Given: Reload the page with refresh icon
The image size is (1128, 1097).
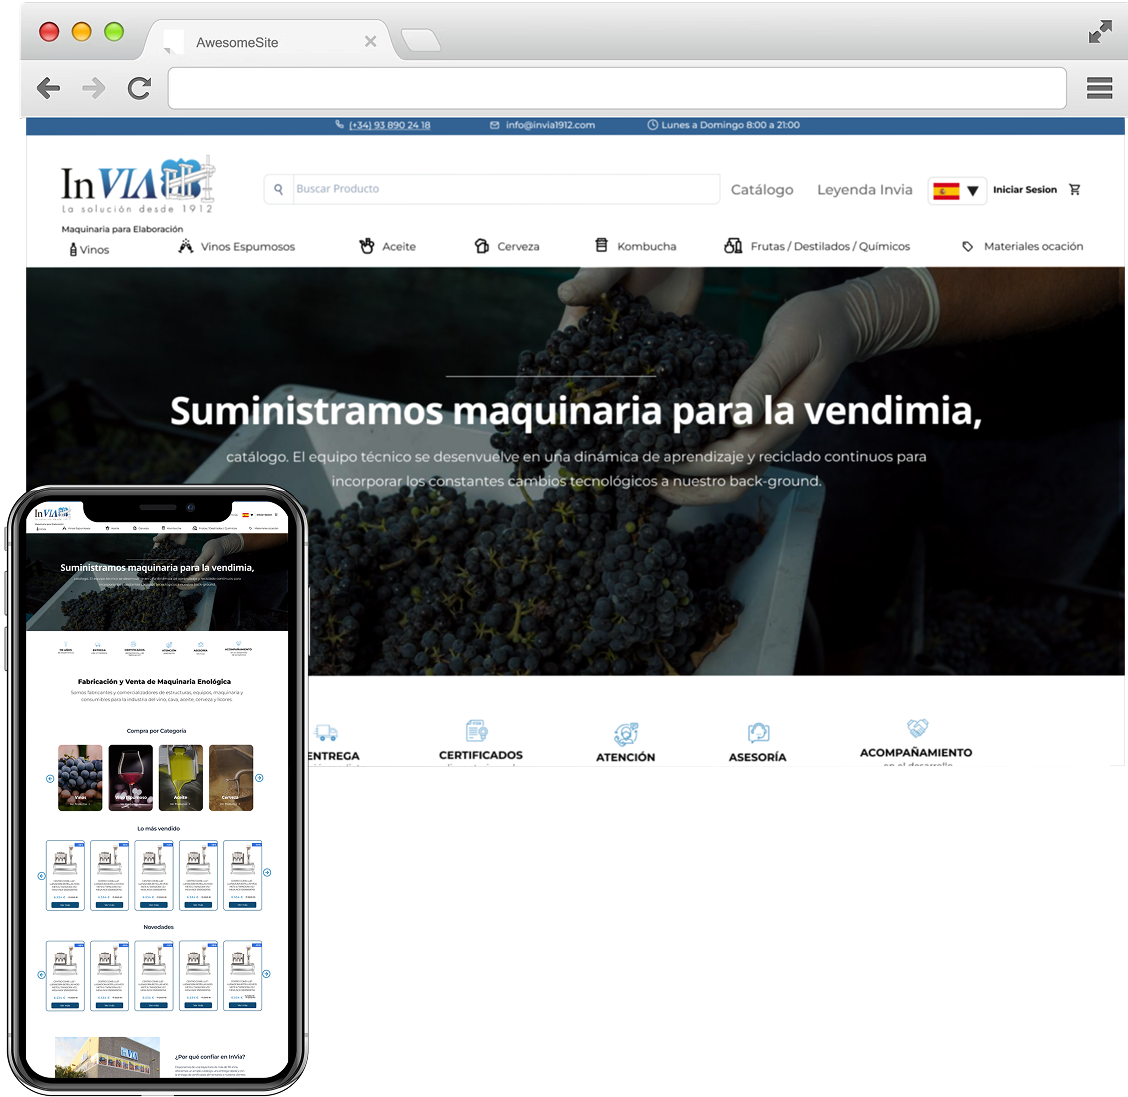Looking at the screenshot, I should point(139,89).
